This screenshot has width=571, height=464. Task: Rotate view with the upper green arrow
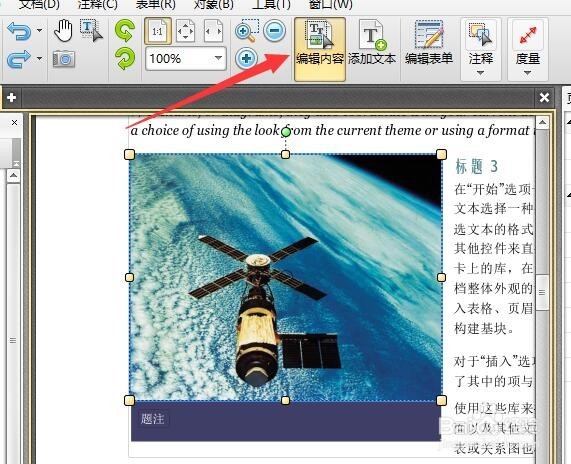[x=125, y=31]
